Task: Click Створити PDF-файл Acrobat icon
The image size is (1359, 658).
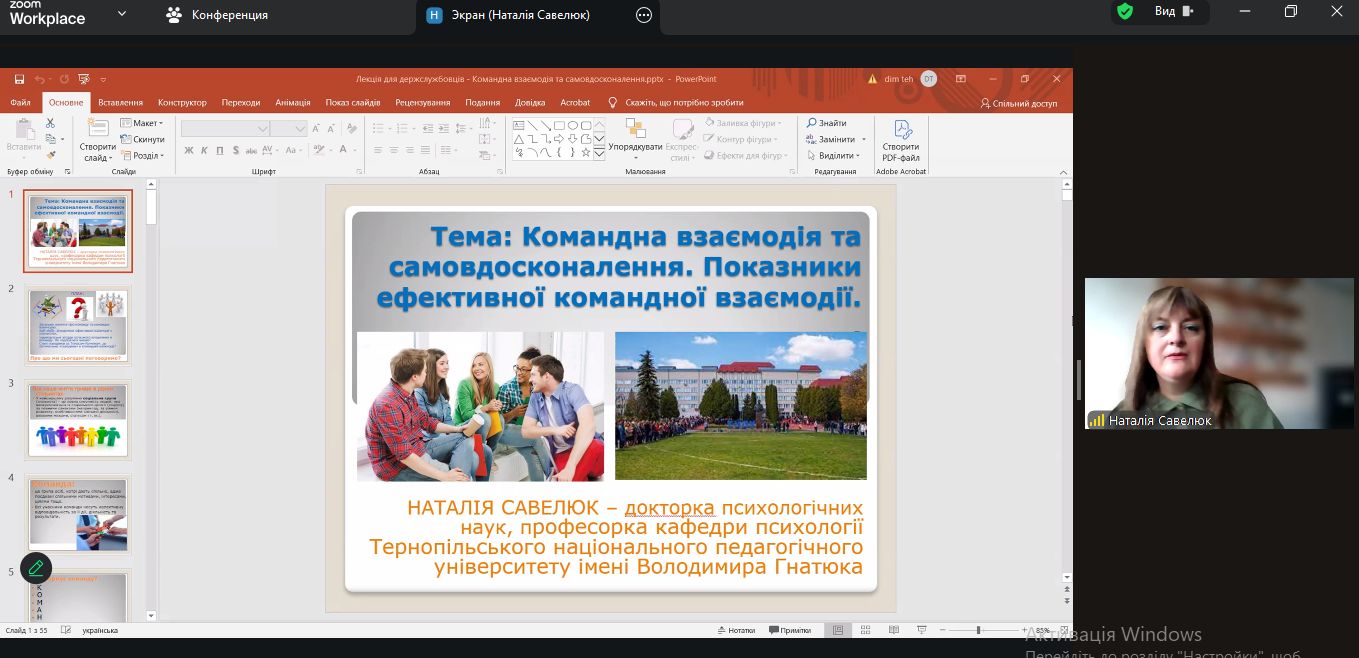Action: coord(901,140)
